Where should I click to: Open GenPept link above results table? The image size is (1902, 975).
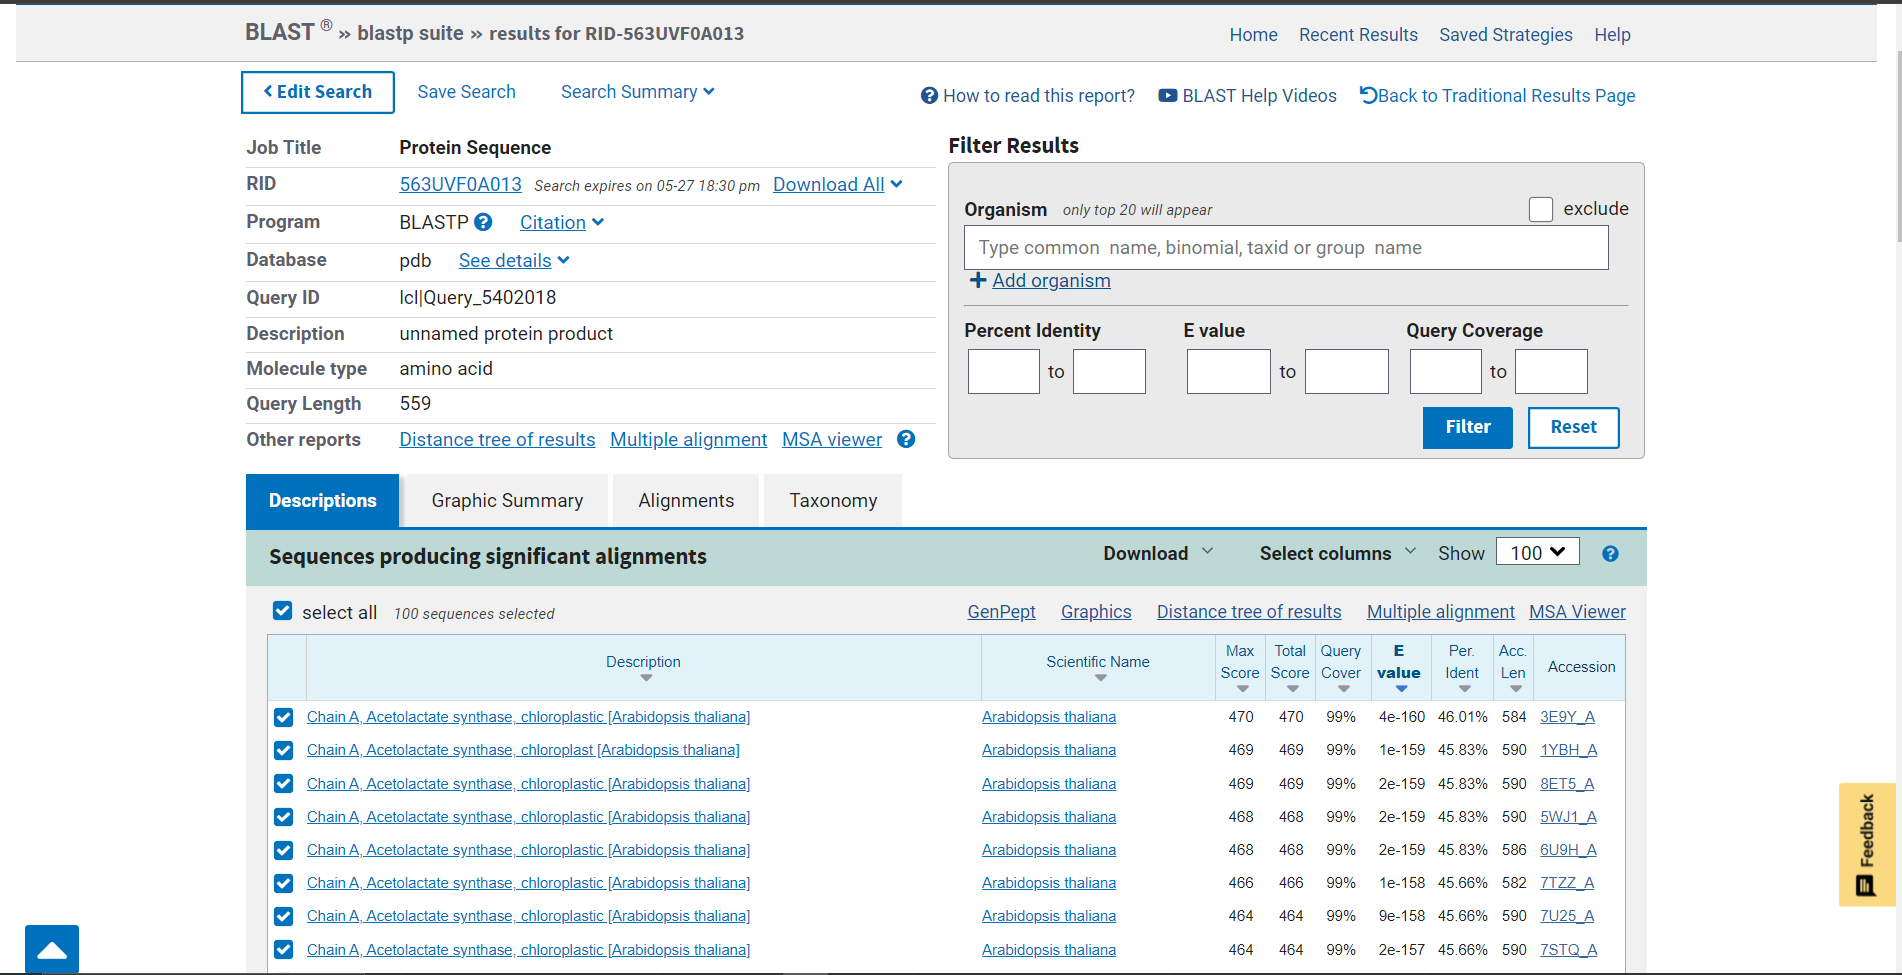(x=1001, y=612)
